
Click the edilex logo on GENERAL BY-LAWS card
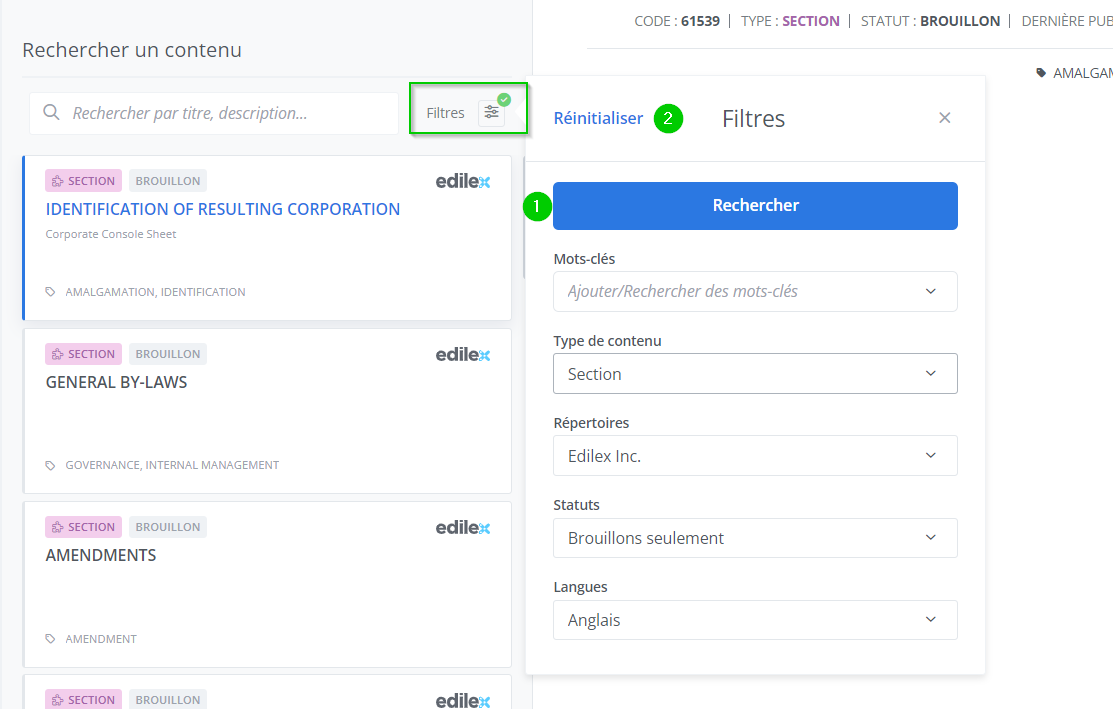[463, 355]
